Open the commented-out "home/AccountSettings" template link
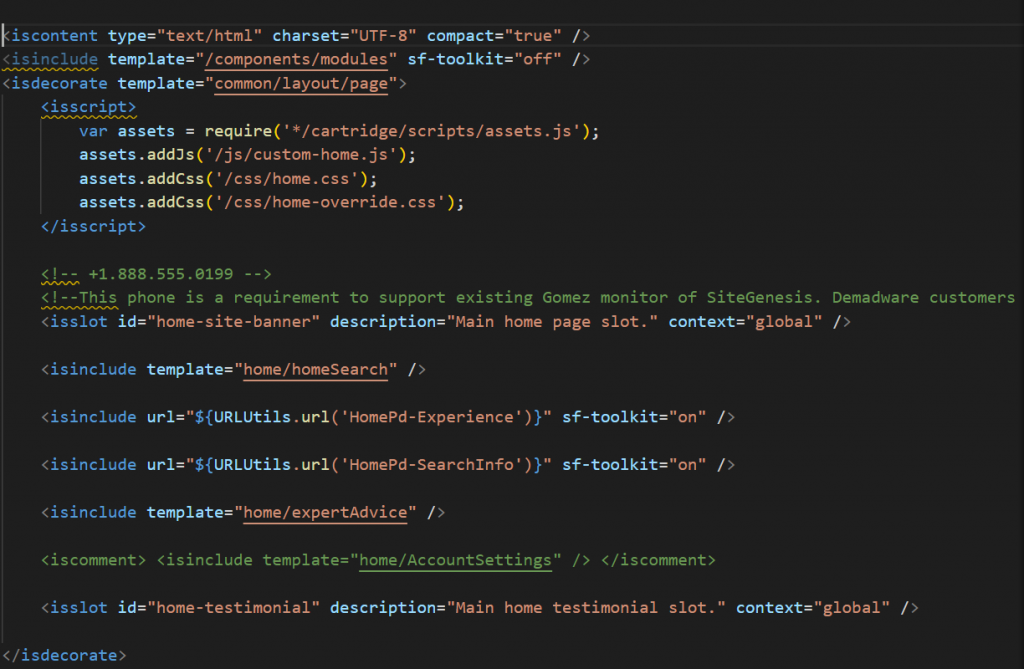 (456, 560)
